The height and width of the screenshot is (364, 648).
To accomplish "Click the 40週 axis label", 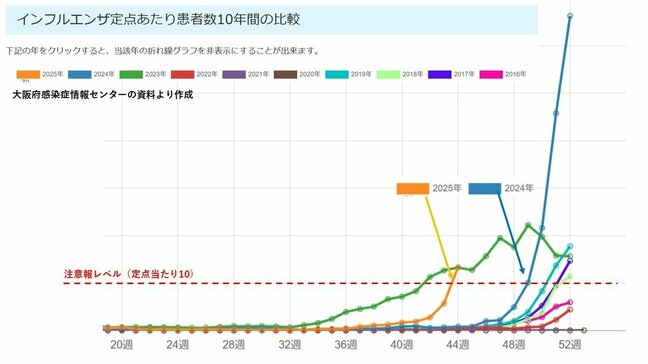I will point(402,344).
